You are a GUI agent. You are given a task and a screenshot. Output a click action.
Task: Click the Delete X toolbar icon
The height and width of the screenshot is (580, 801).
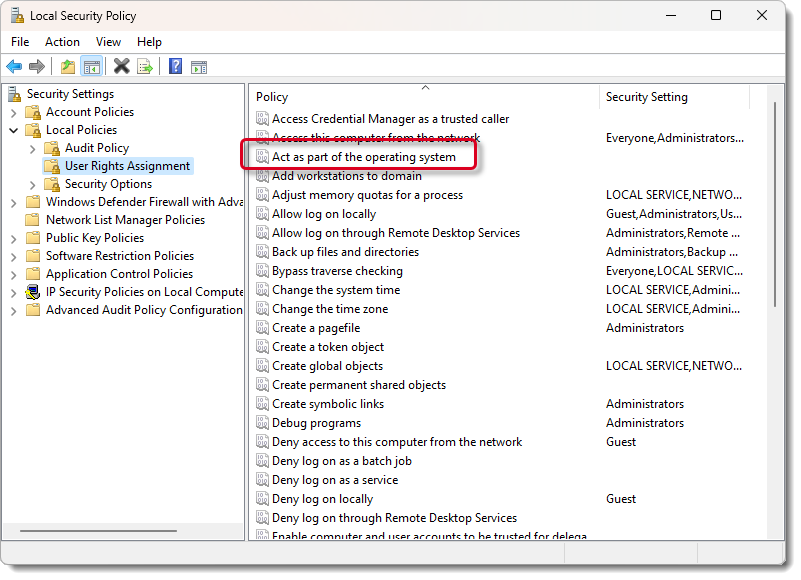[x=121, y=67]
